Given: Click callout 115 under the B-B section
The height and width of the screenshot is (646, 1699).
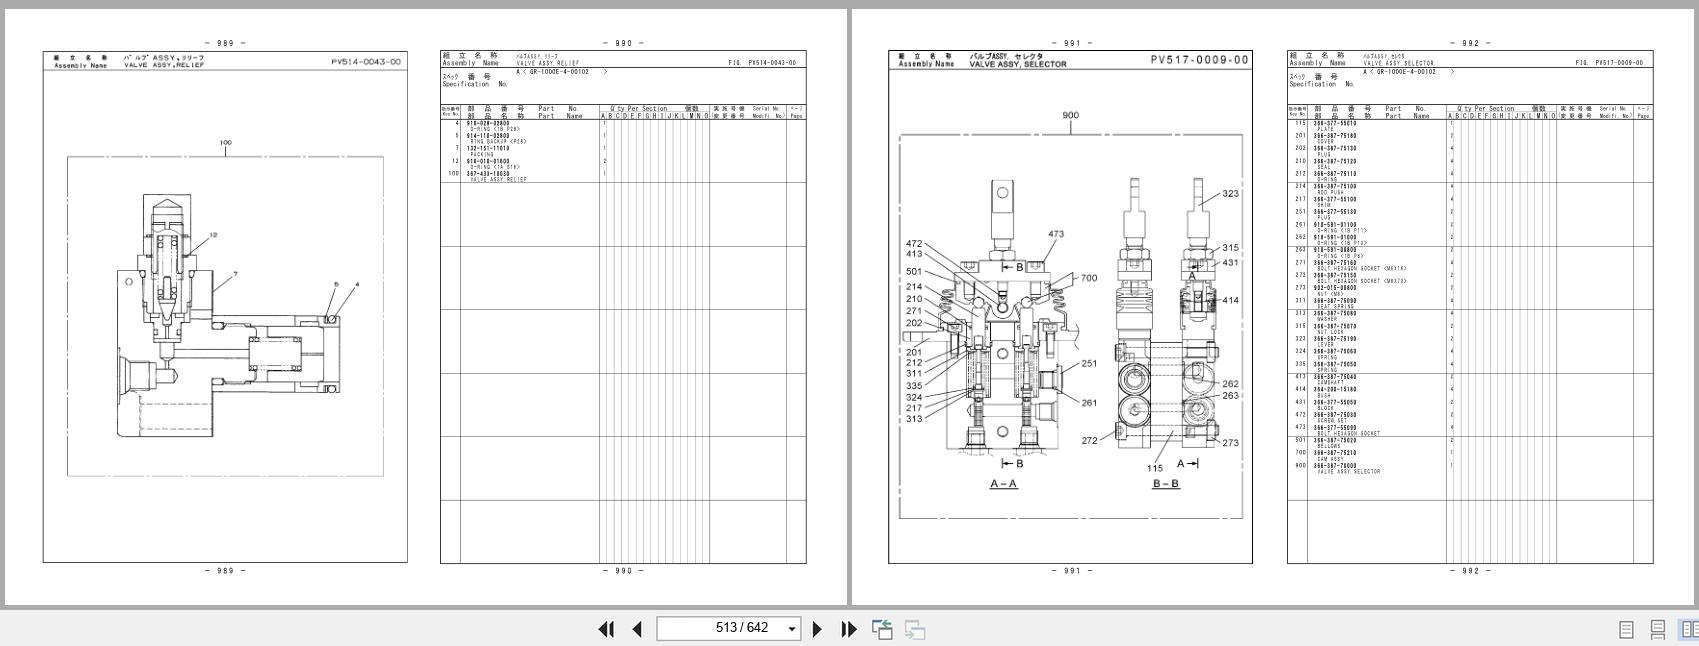Looking at the screenshot, I should [x=1155, y=468].
